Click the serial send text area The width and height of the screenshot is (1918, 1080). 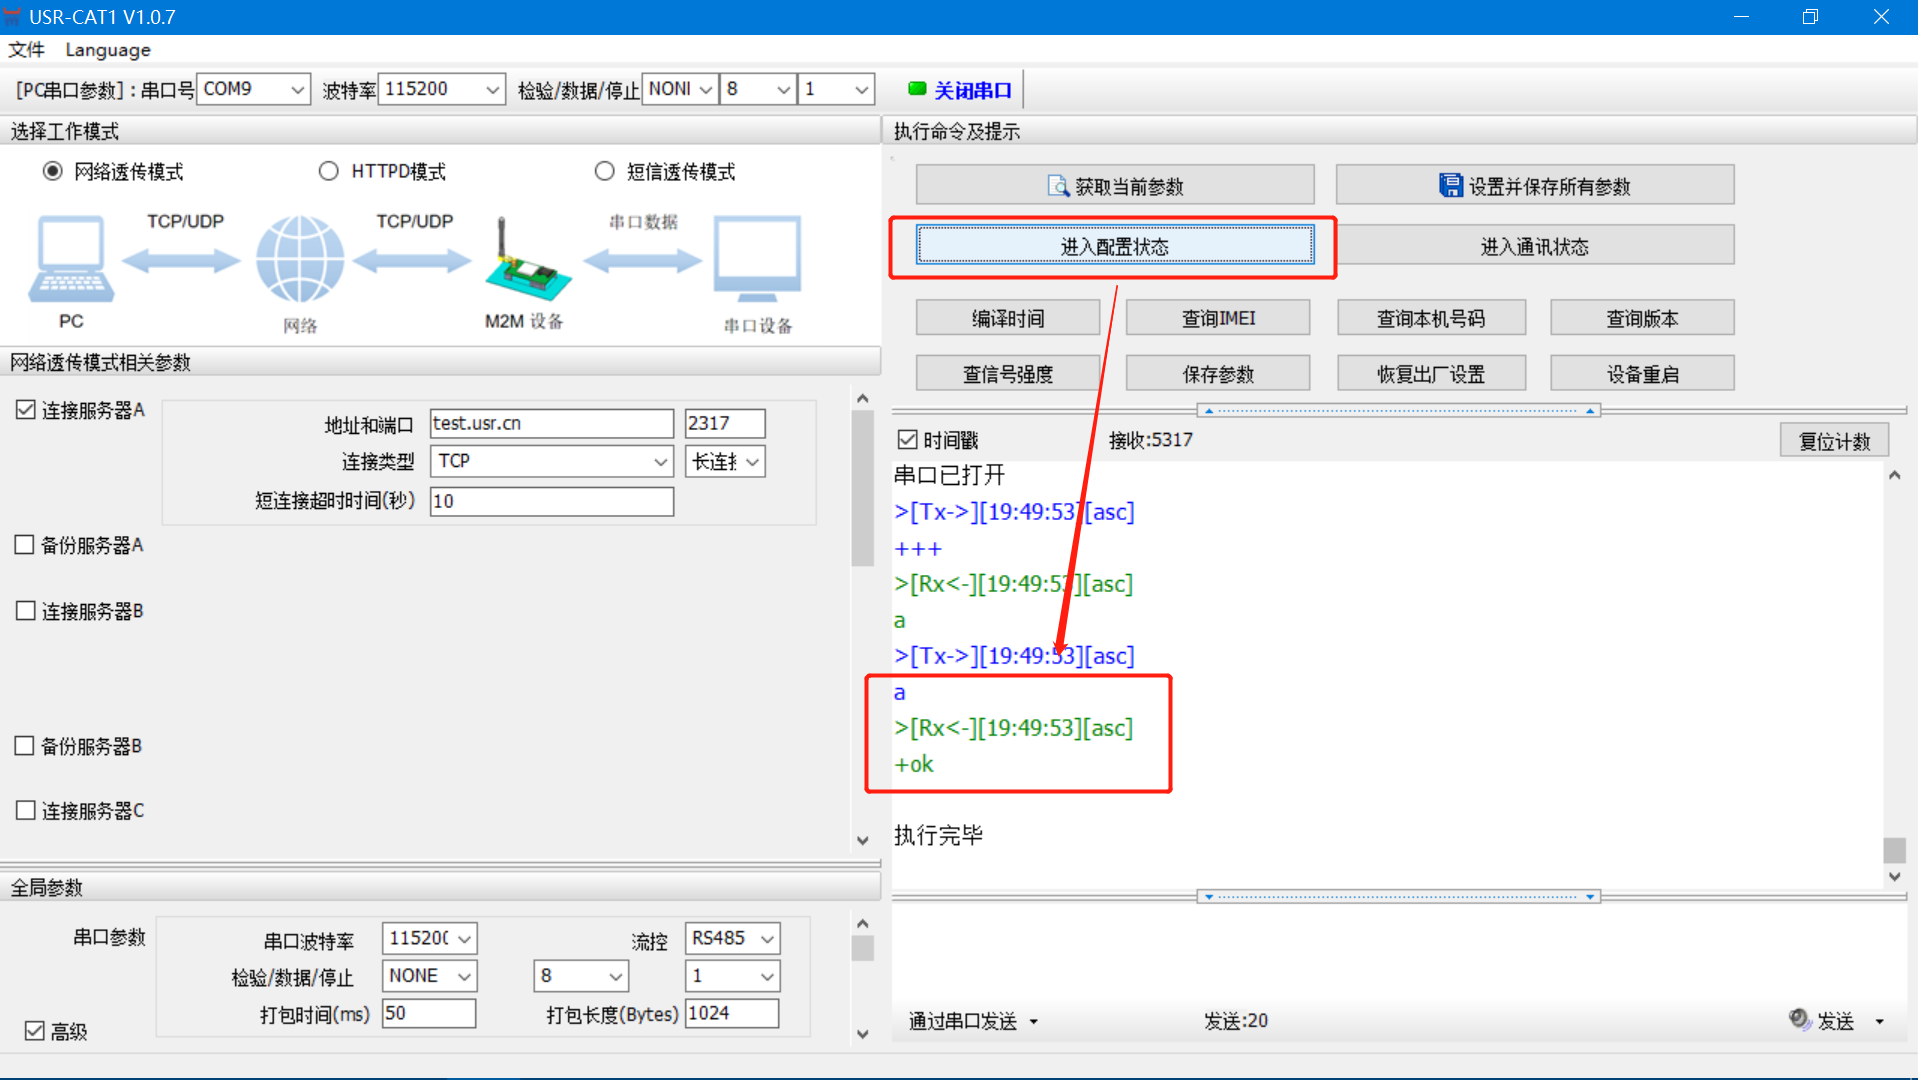(x=1399, y=953)
